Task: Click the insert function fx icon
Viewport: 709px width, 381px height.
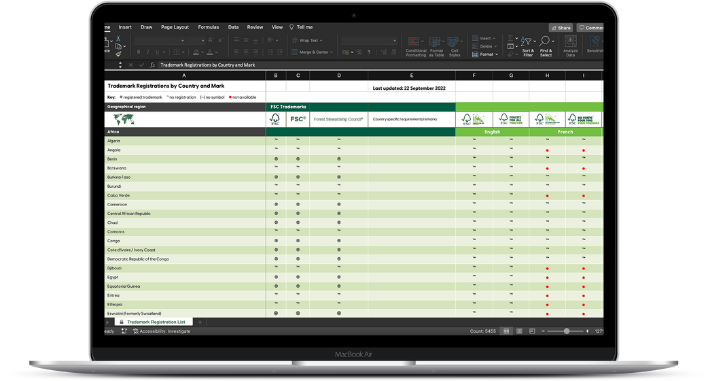Action: pyautogui.click(x=152, y=65)
